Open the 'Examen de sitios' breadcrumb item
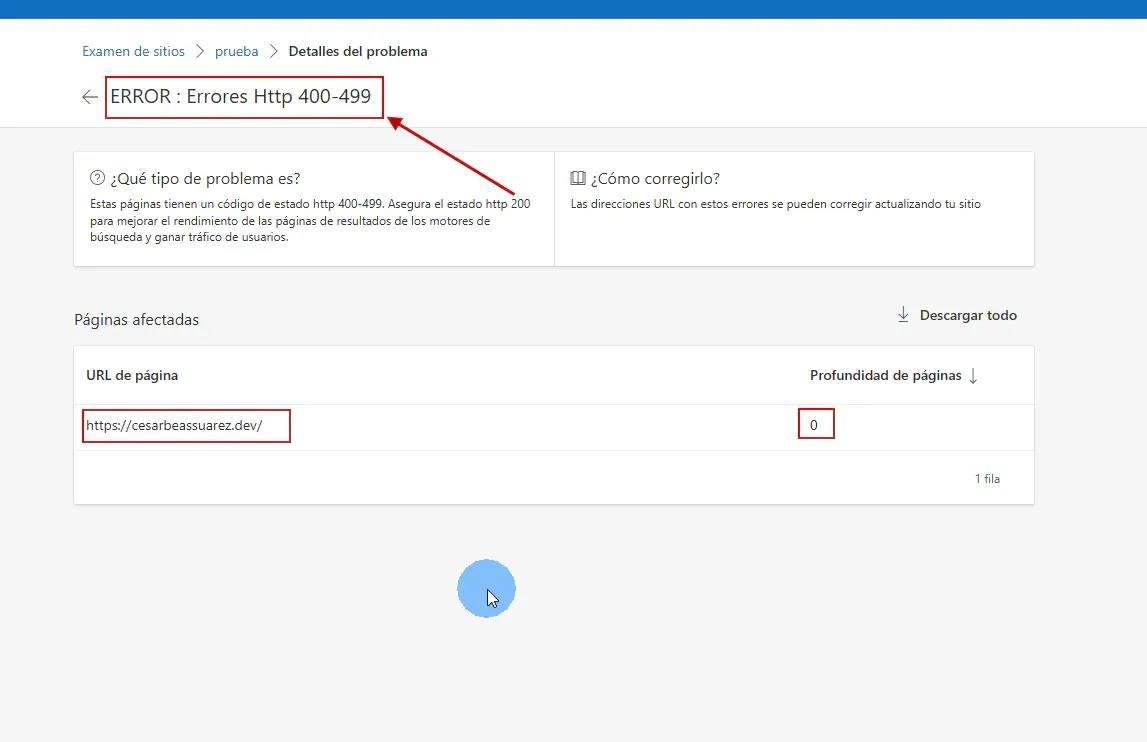The height and width of the screenshot is (742, 1147). (x=133, y=51)
